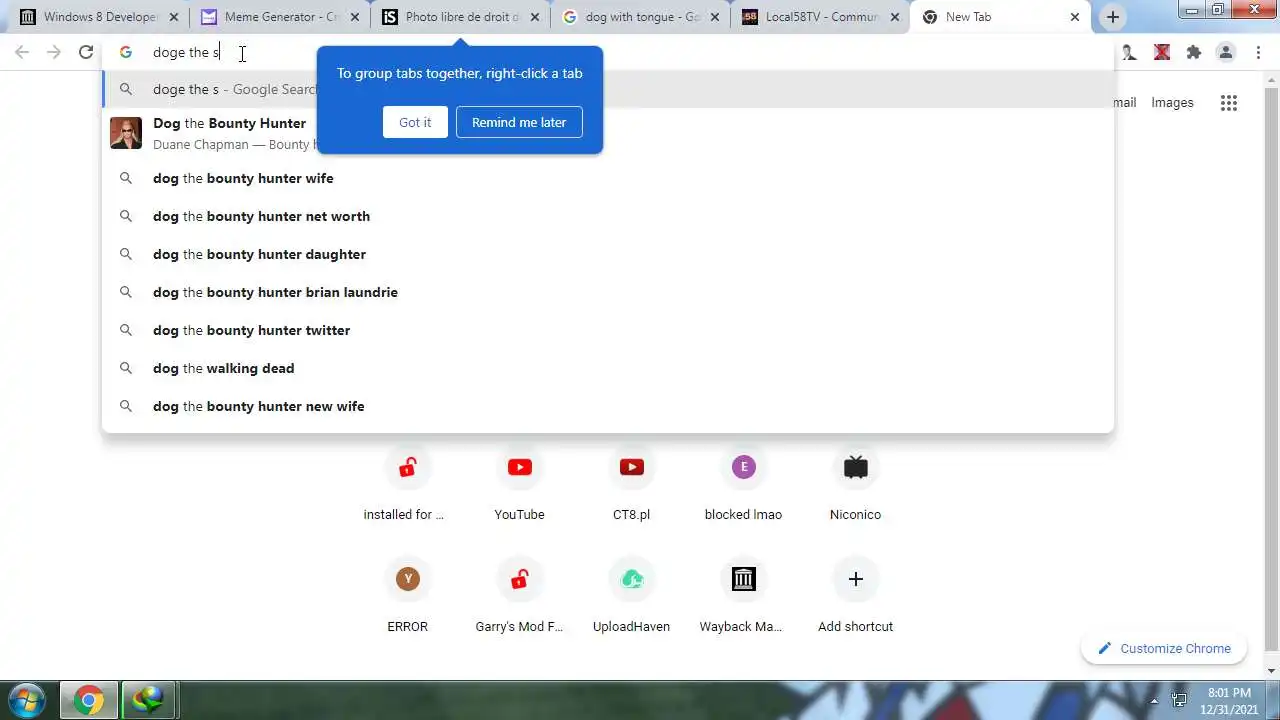
Task: Open the Extensions puzzle-piece menu
Action: (x=1194, y=53)
